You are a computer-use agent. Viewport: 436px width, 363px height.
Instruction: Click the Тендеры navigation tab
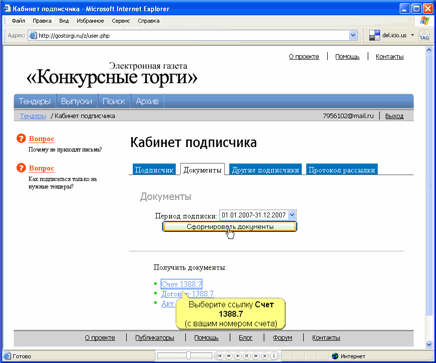pos(35,101)
